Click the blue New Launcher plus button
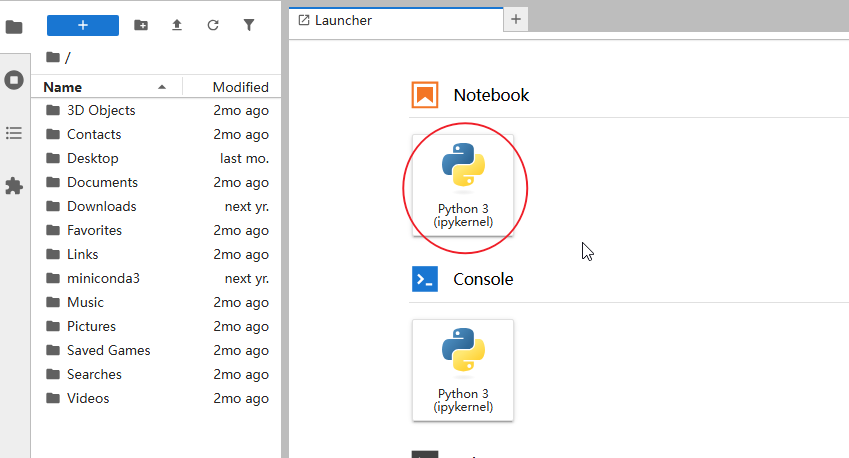The image size is (849, 458). (x=83, y=25)
